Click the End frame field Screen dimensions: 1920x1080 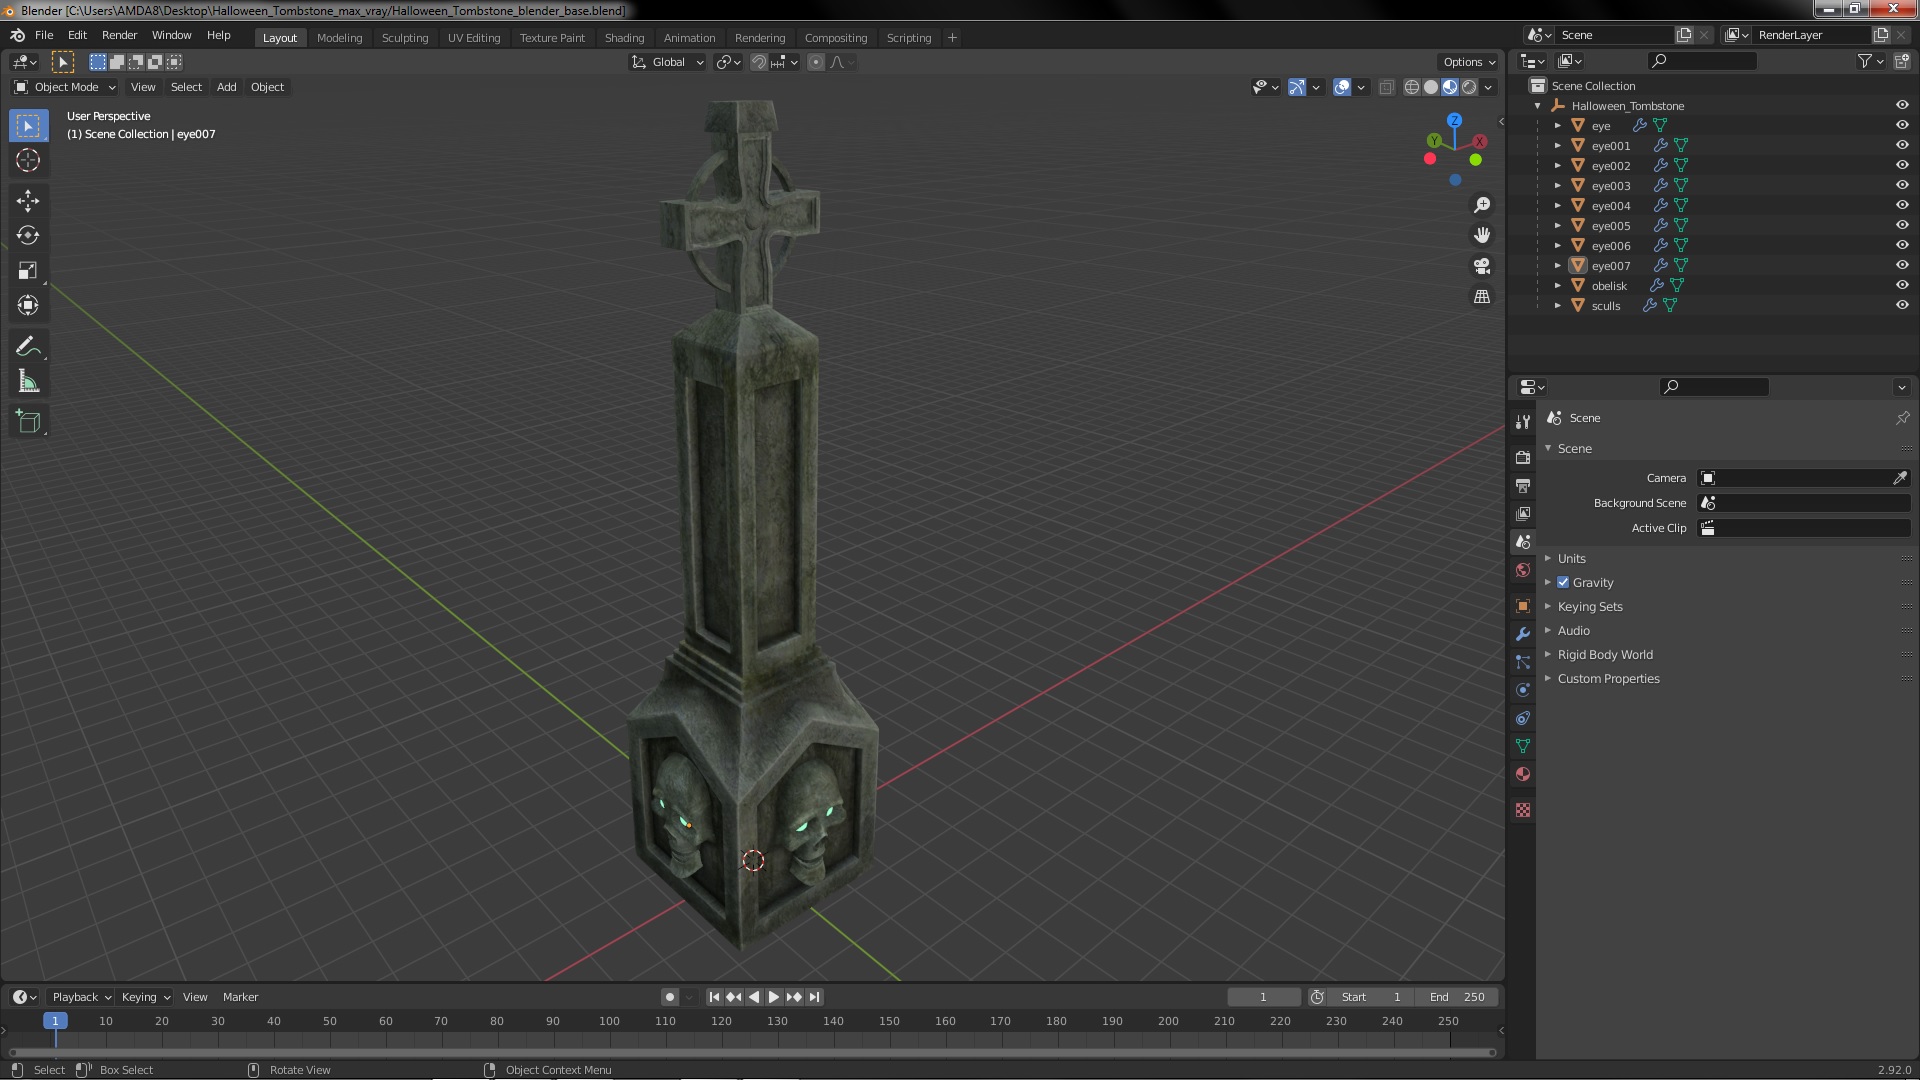click(1457, 997)
